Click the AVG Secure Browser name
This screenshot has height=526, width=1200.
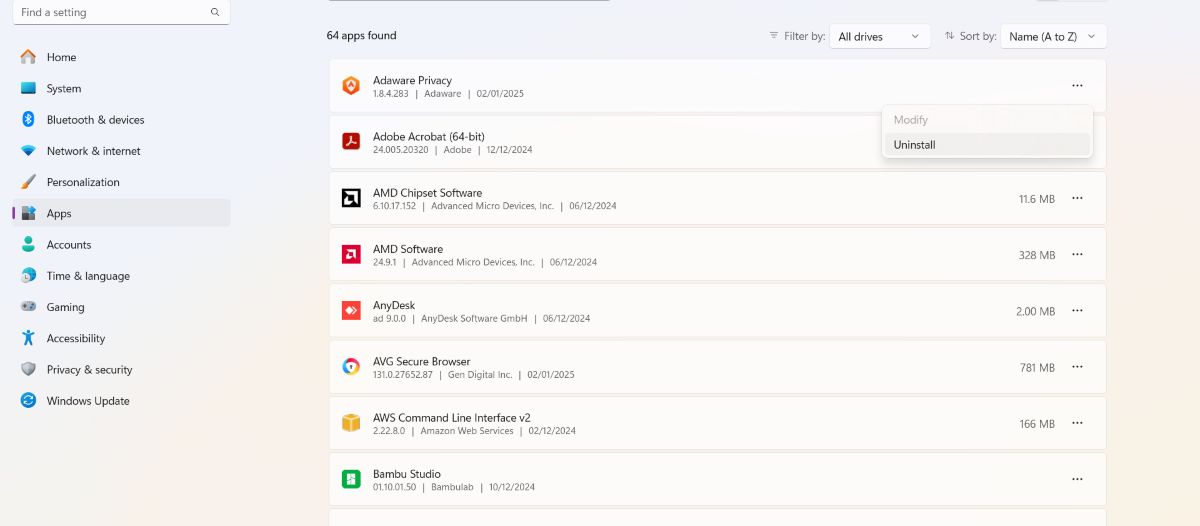[421, 361]
